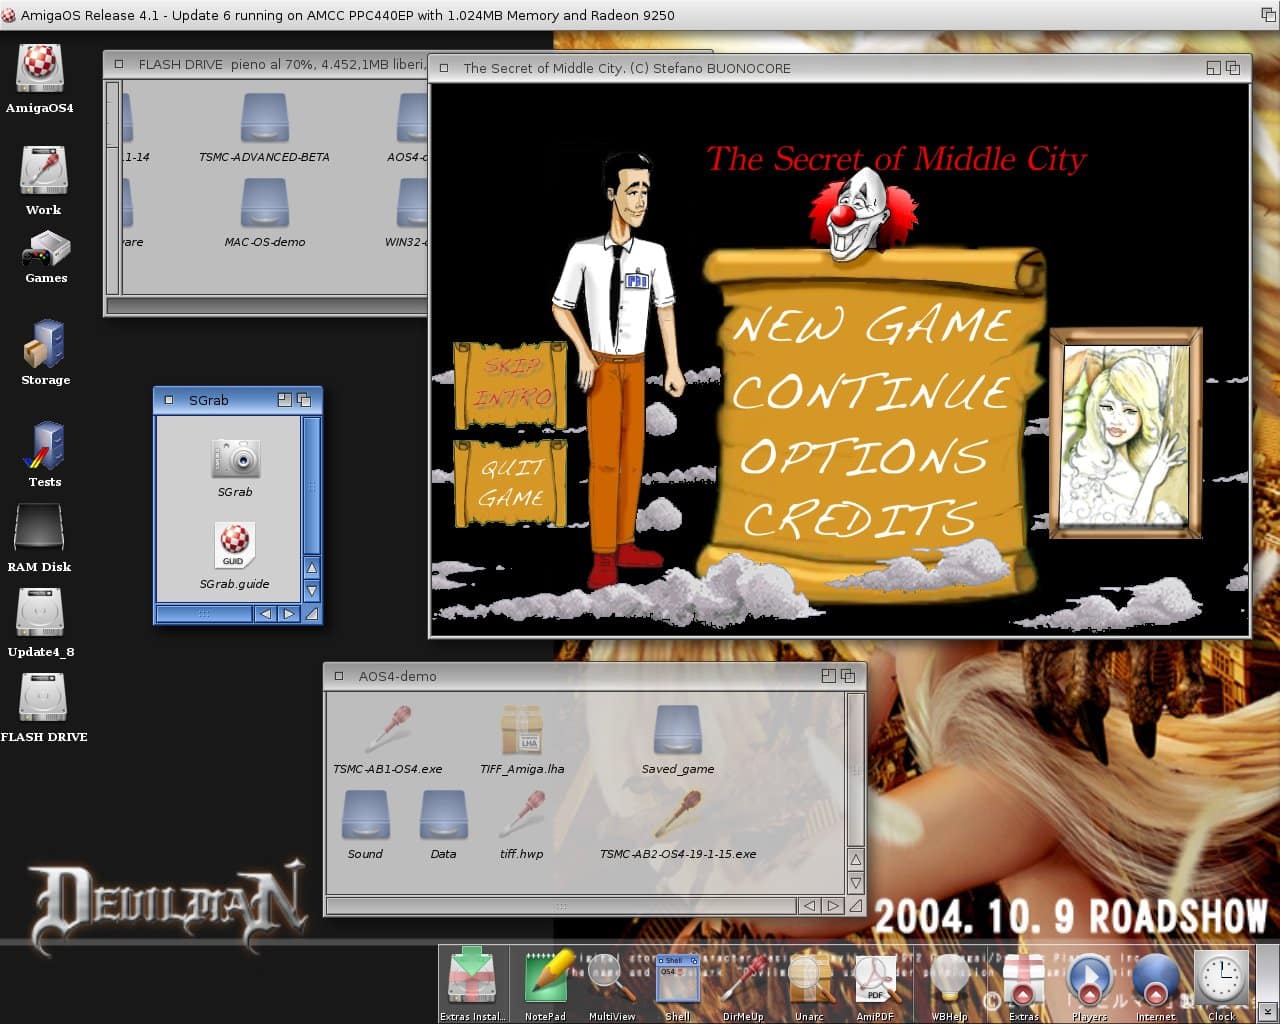Click the SGrab window zoom gadget
Screen dimensions: 1280x1024
point(284,400)
